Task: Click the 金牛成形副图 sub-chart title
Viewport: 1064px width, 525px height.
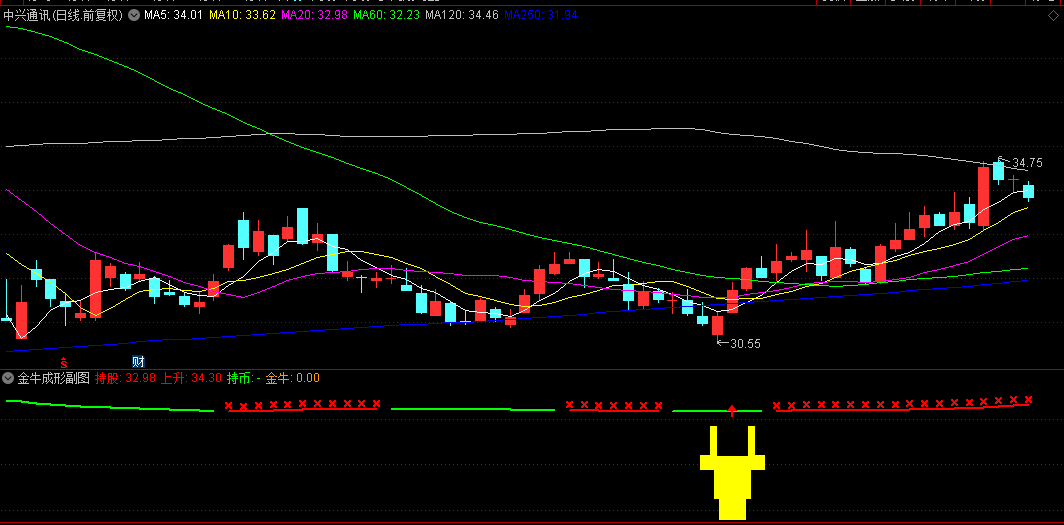Action: point(54,378)
